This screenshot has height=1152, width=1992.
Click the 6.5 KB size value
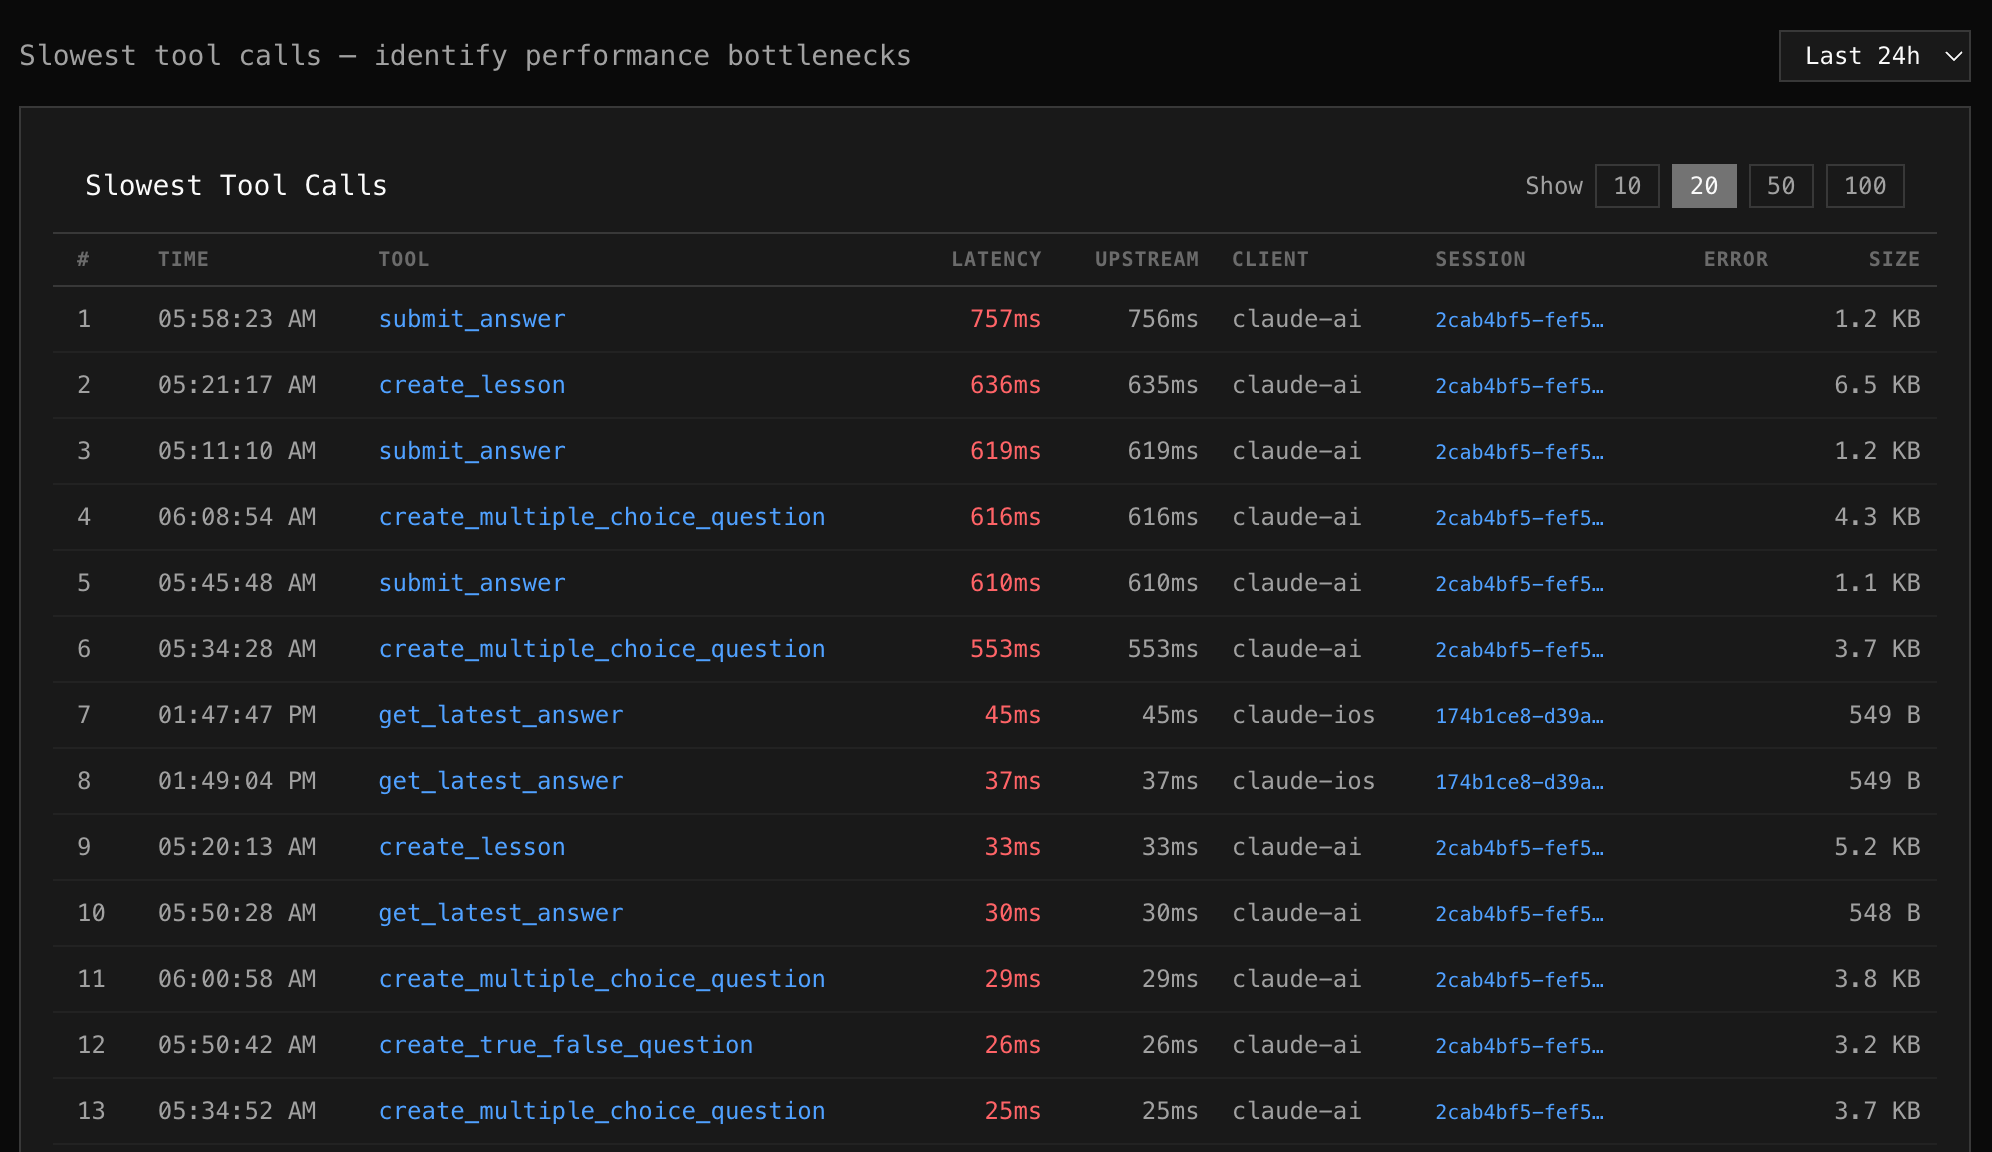[x=1877, y=385]
